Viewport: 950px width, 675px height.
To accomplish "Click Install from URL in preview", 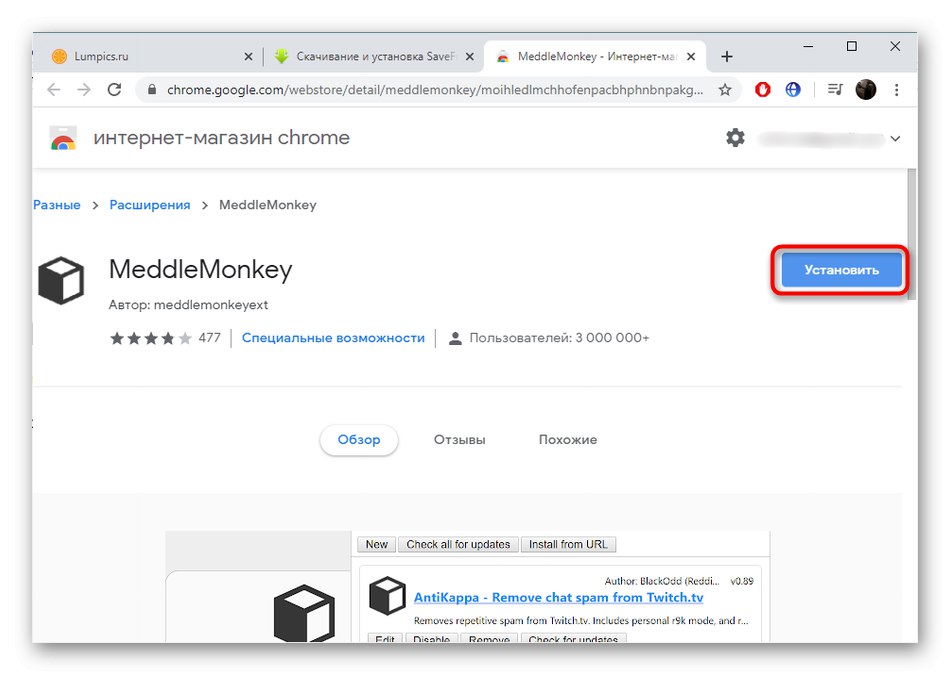I will (x=568, y=544).
